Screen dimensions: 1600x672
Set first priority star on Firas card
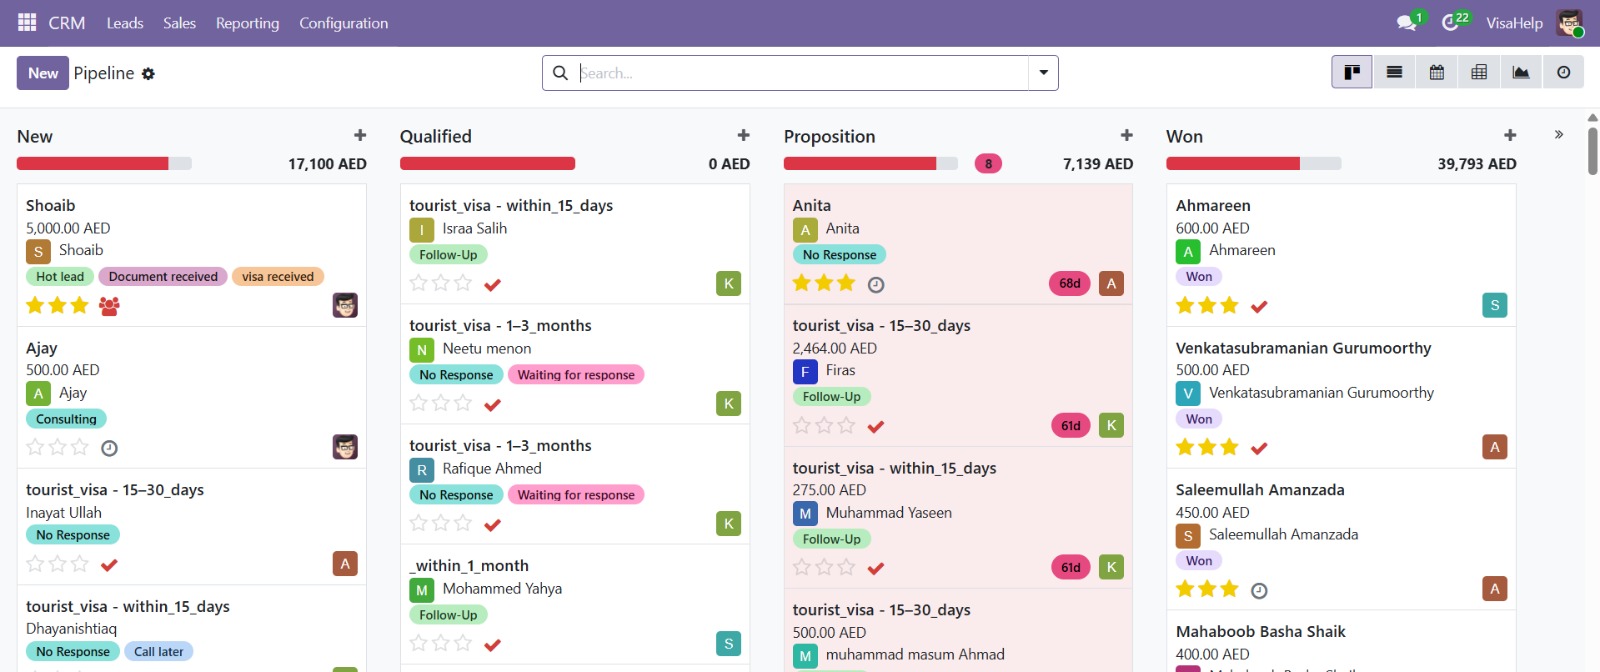pos(802,425)
